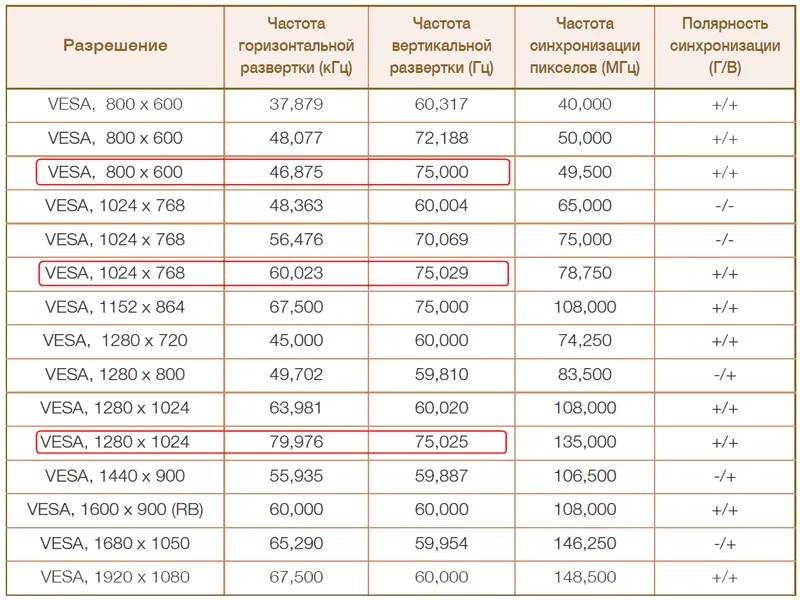Select the 37,879 horizontal frequency value
800x600 pixels.
point(296,105)
